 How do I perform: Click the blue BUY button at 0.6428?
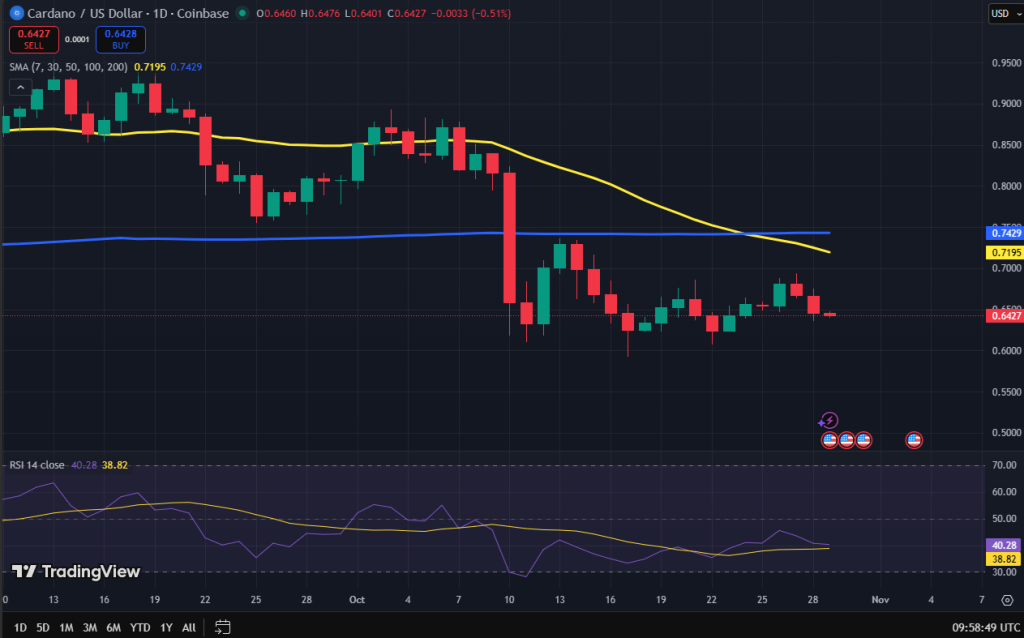tap(121, 39)
